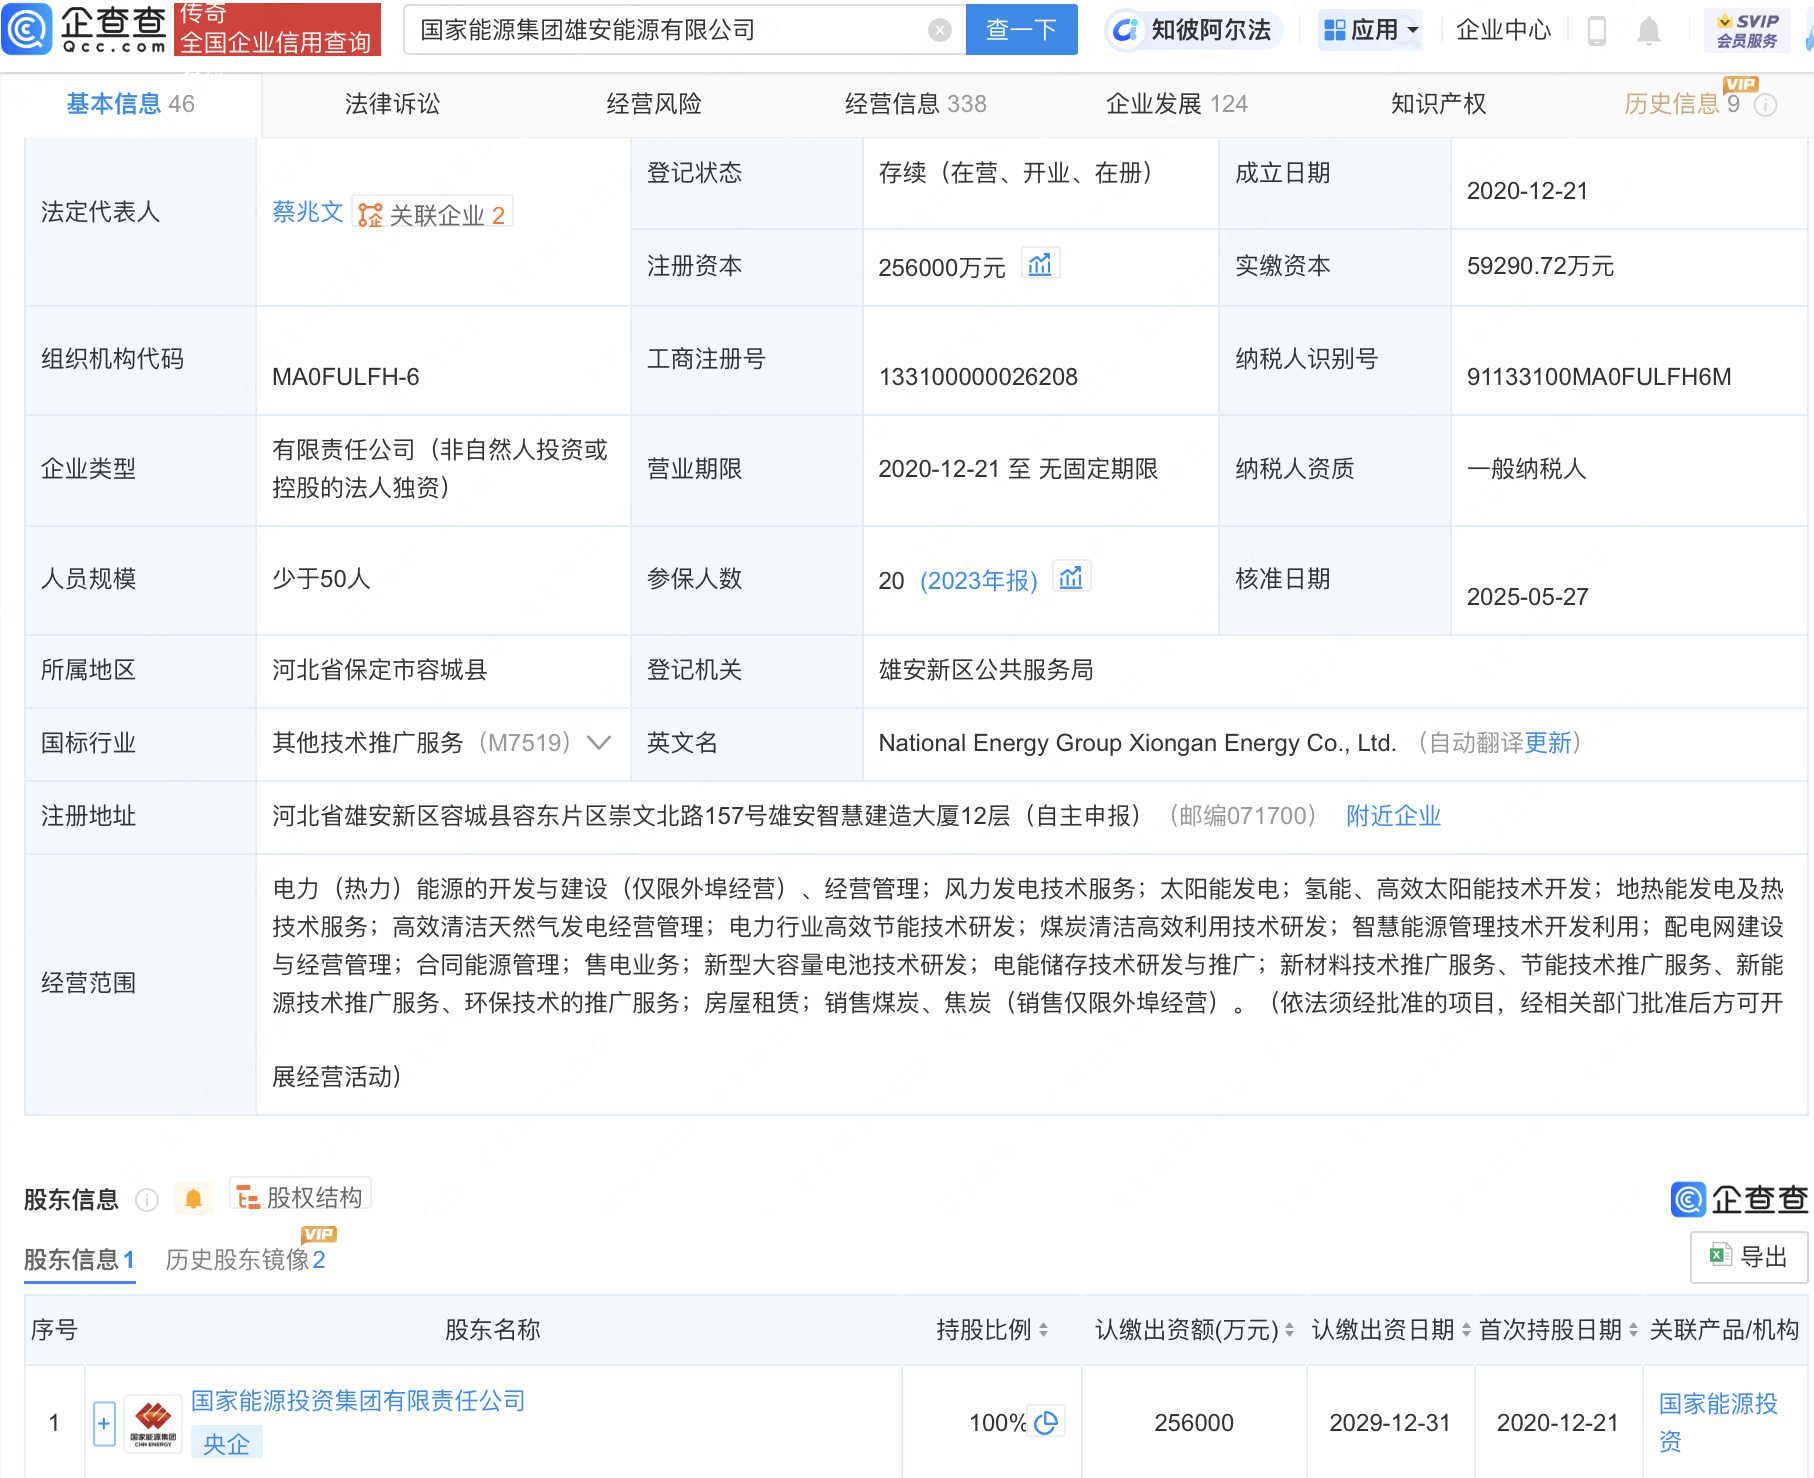Clear the search box with the X icon
The image size is (1814, 1478).
click(940, 30)
